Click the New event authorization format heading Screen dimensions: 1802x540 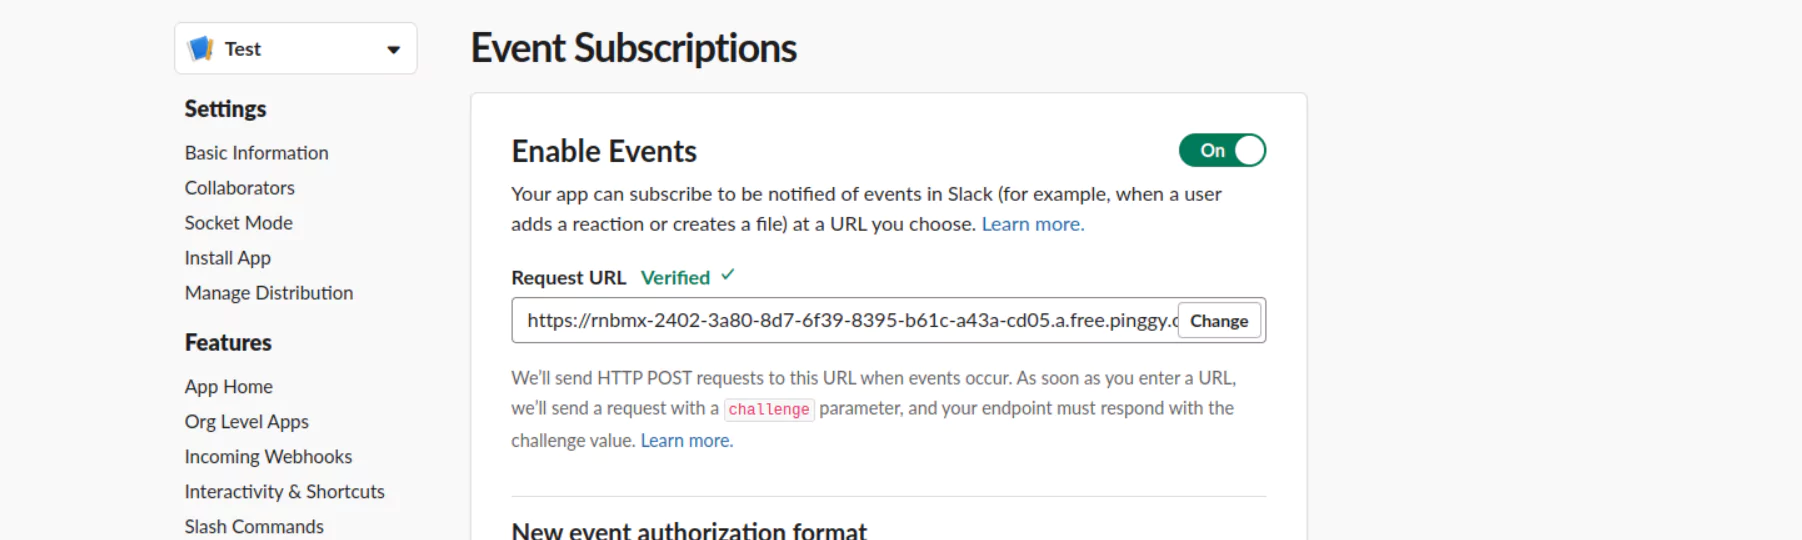689,530
